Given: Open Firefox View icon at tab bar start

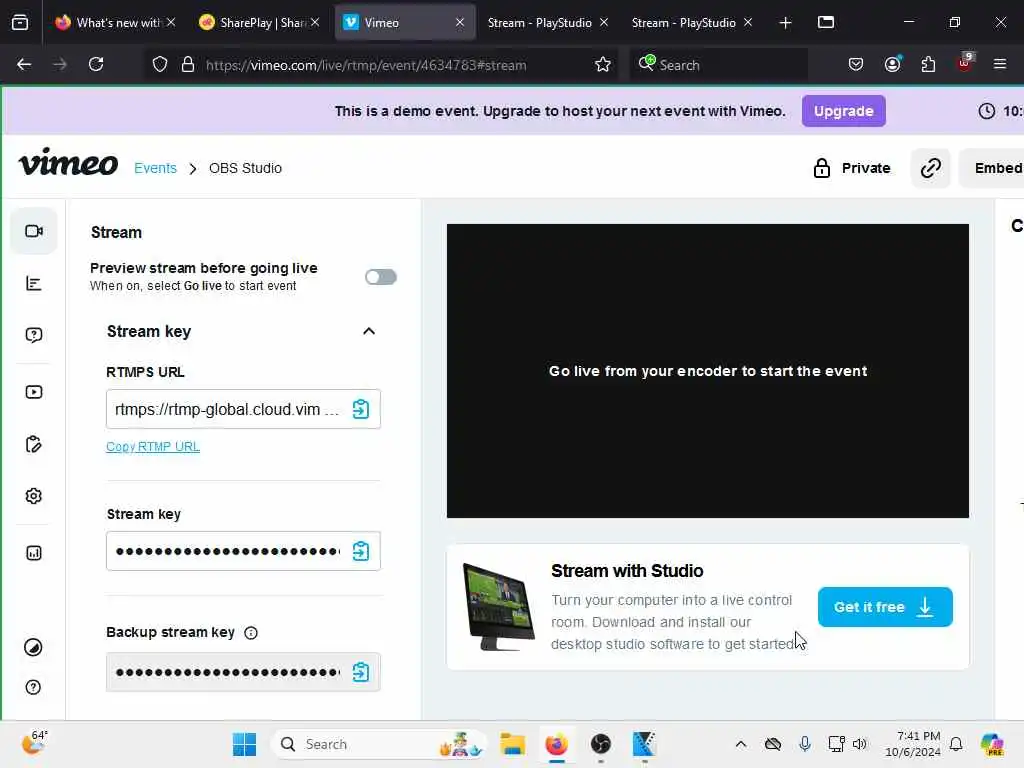Looking at the screenshot, I should click(20, 22).
